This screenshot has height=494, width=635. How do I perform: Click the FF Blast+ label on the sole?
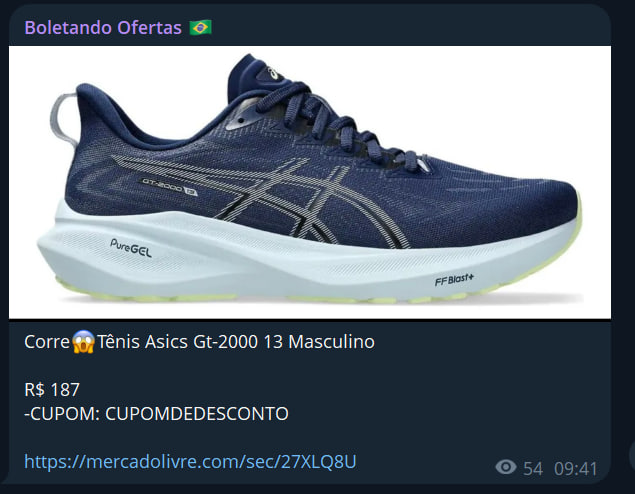(x=454, y=279)
